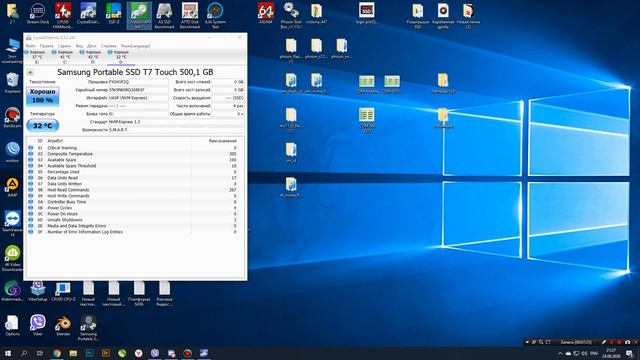640x360 pixels.
Task: Select the Unsafe Shutdowns attribute row
Action: pyautogui.click(x=136, y=220)
